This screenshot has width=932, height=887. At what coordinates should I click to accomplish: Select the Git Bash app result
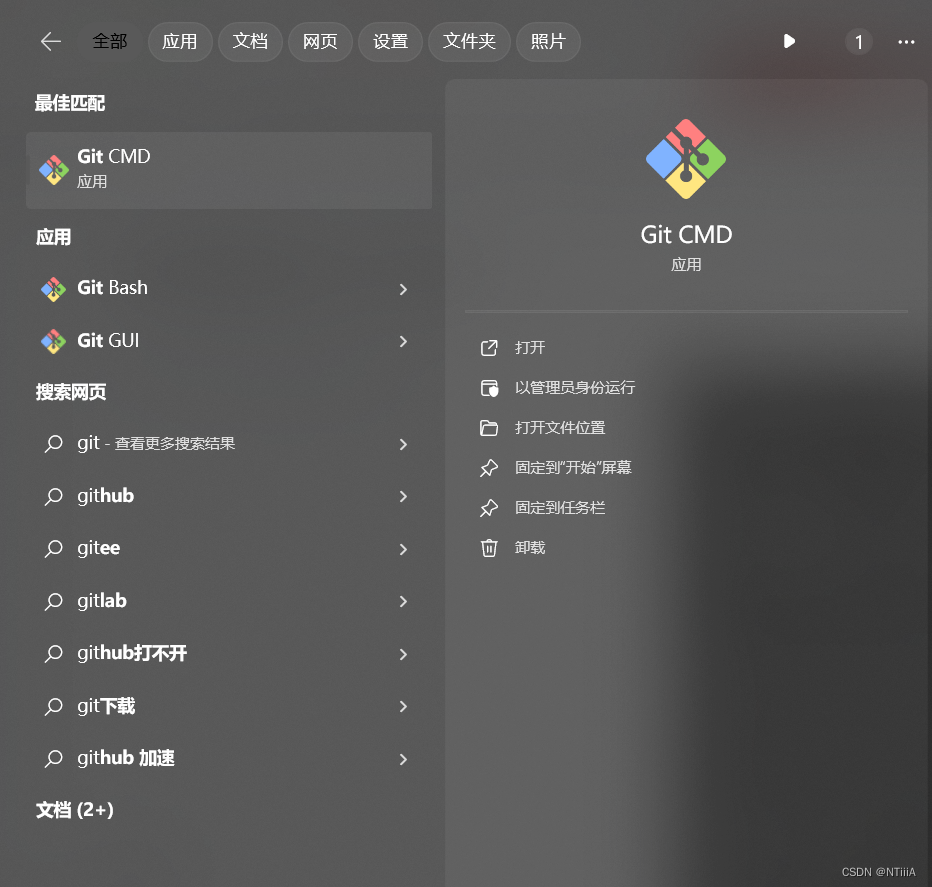click(229, 288)
